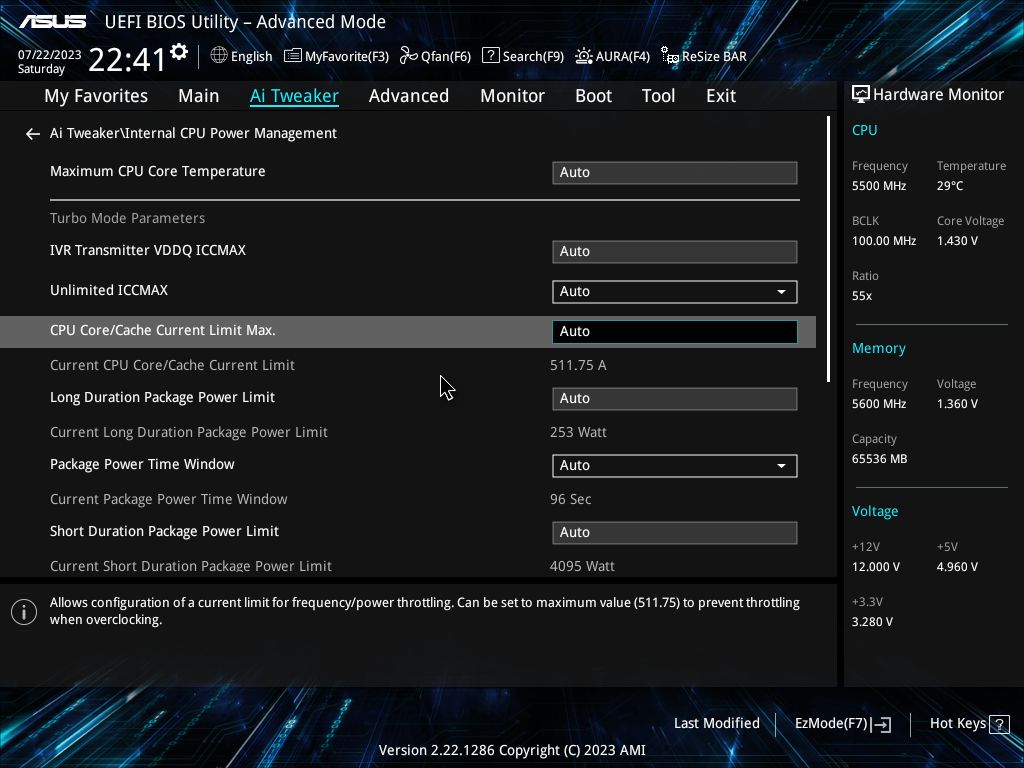Image resolution: width=1024 pixels, height=768 pixels.
Task: Select the Maximum CPU Core Temperature label
Action: coord(157,172)
